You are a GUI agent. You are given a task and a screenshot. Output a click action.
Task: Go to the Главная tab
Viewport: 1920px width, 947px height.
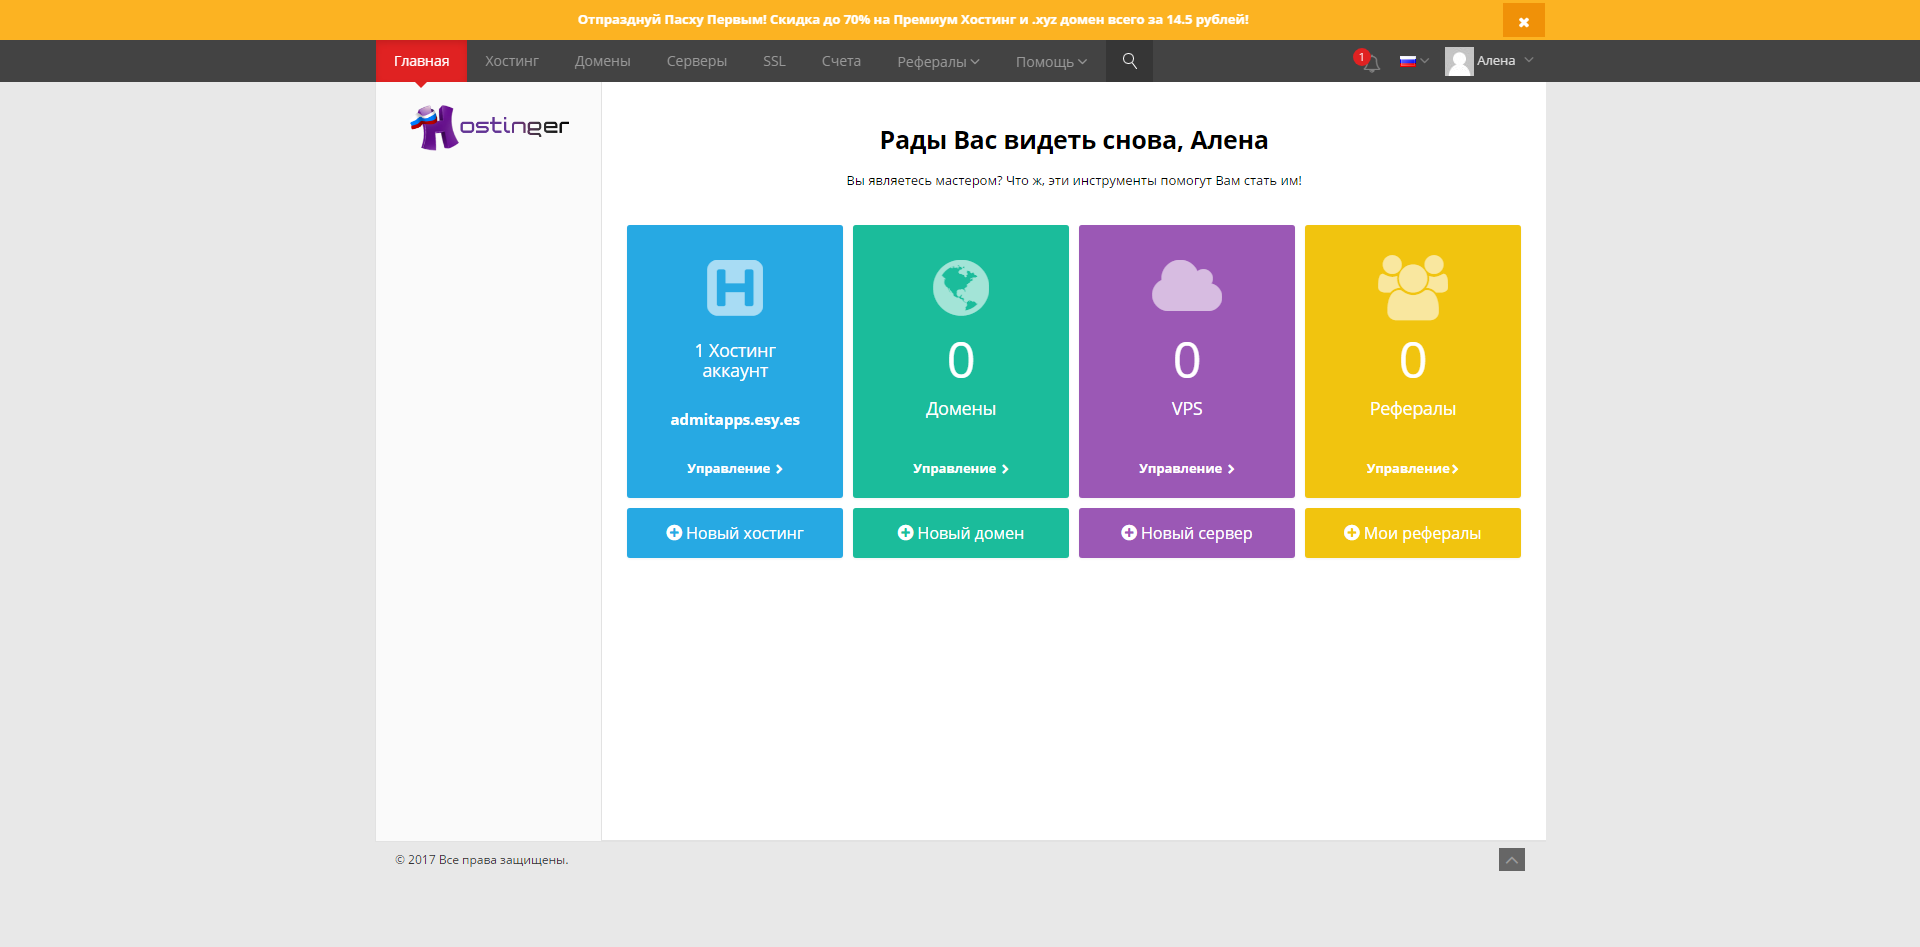click(x=421, y=61)
